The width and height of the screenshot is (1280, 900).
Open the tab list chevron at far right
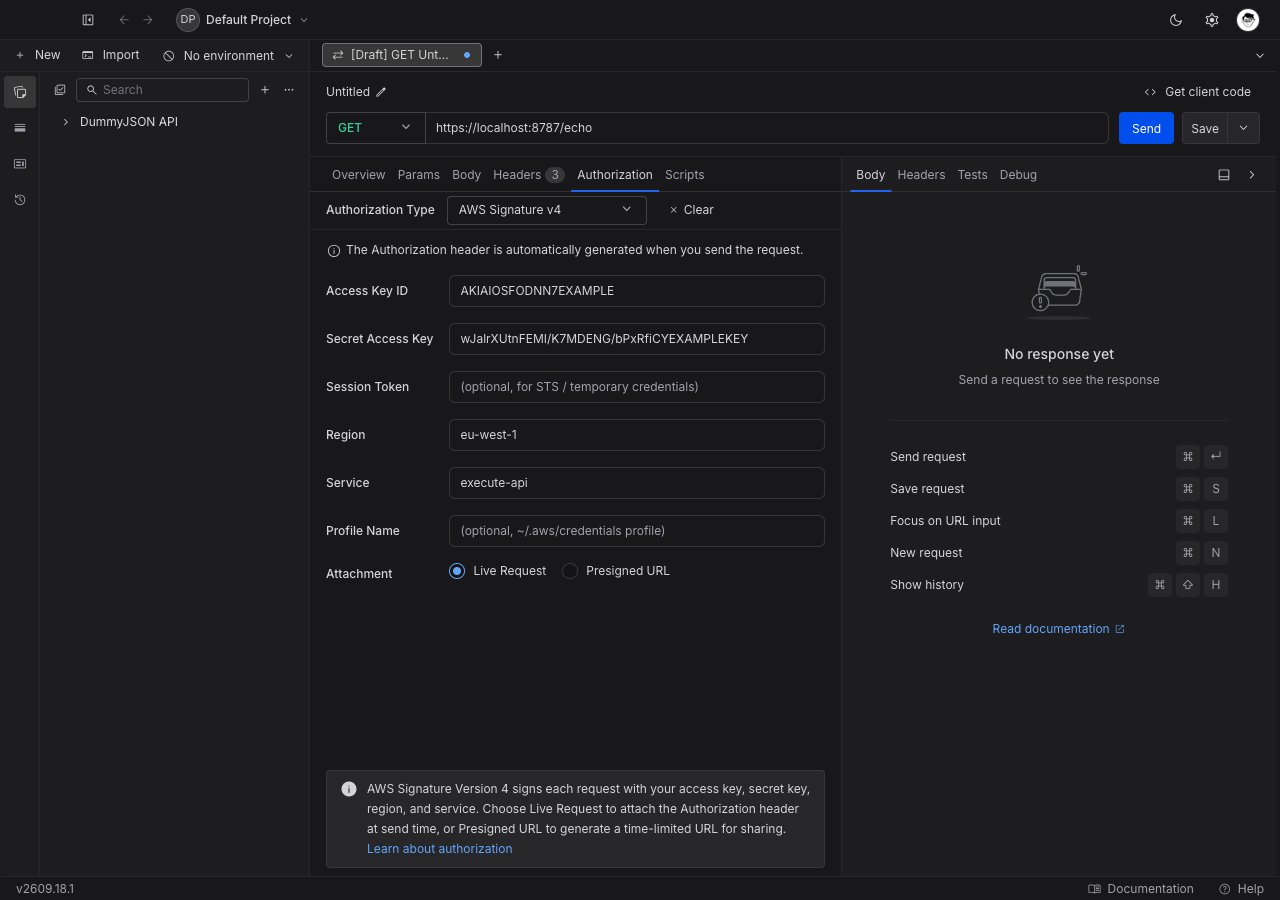tap(1259, 55)
